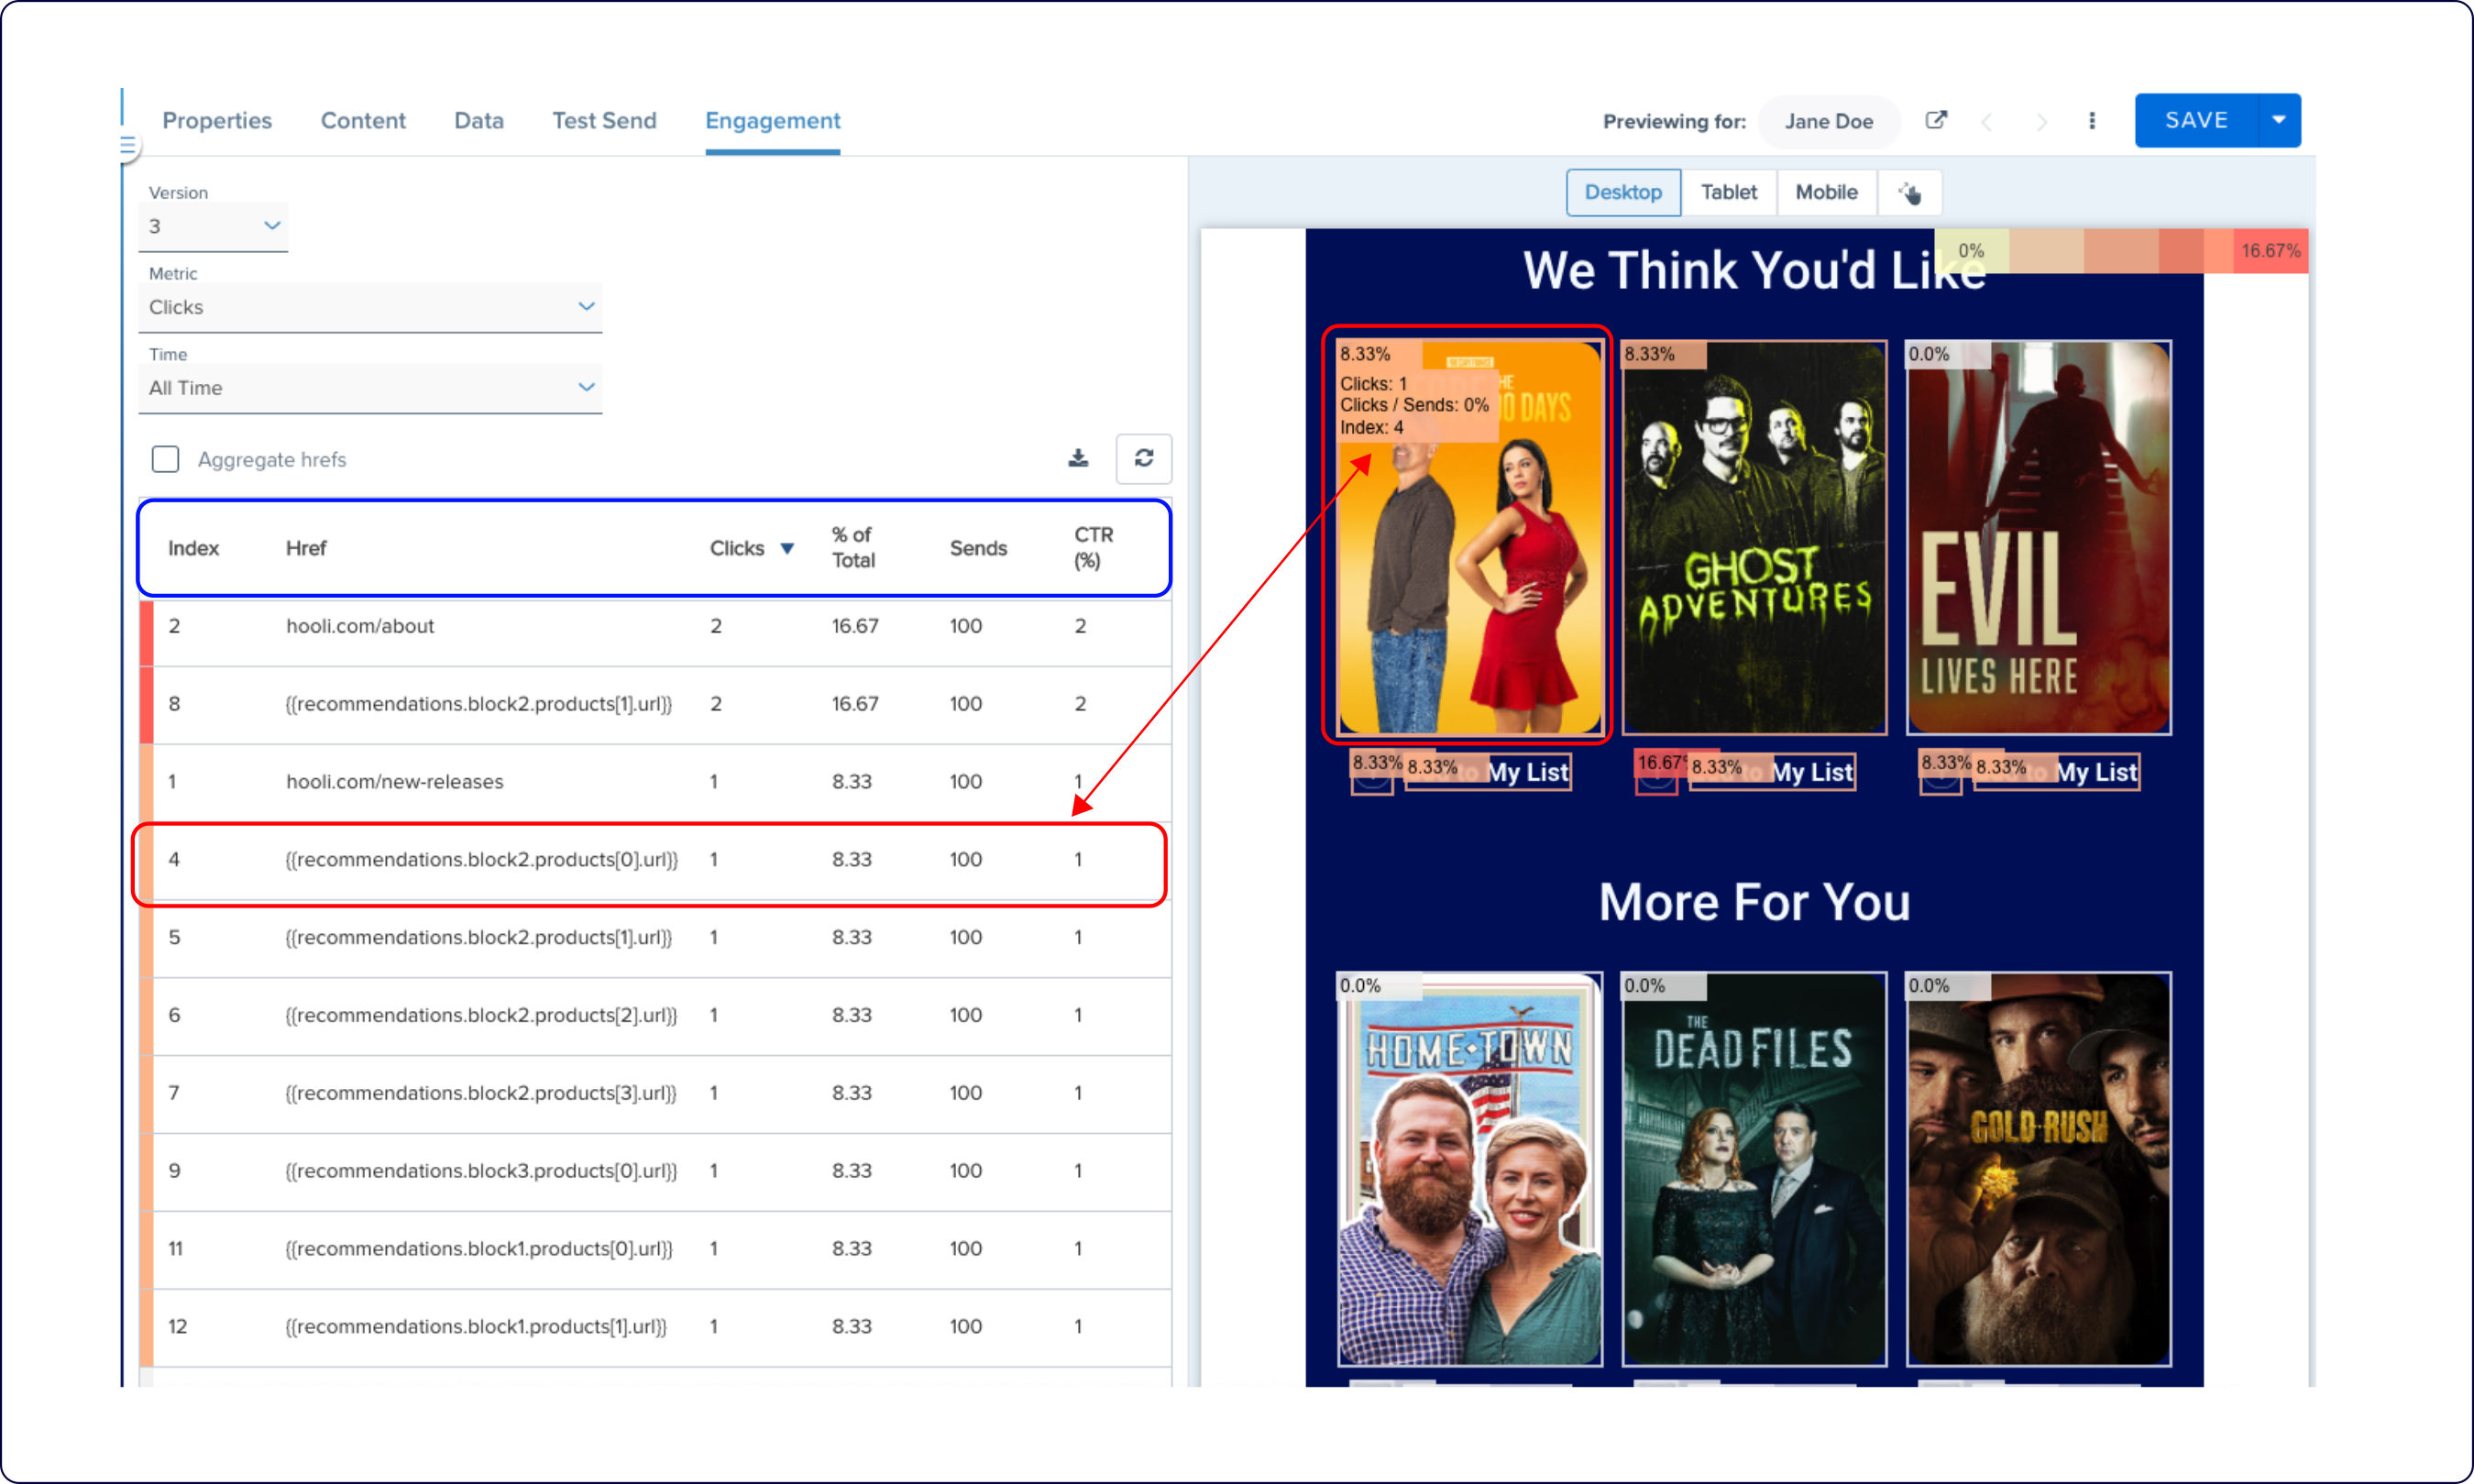Screen dimensions: 2474x1484
Task: Select the recommendations.block1.products[1].url row
Action: (x=655, y=1327)
